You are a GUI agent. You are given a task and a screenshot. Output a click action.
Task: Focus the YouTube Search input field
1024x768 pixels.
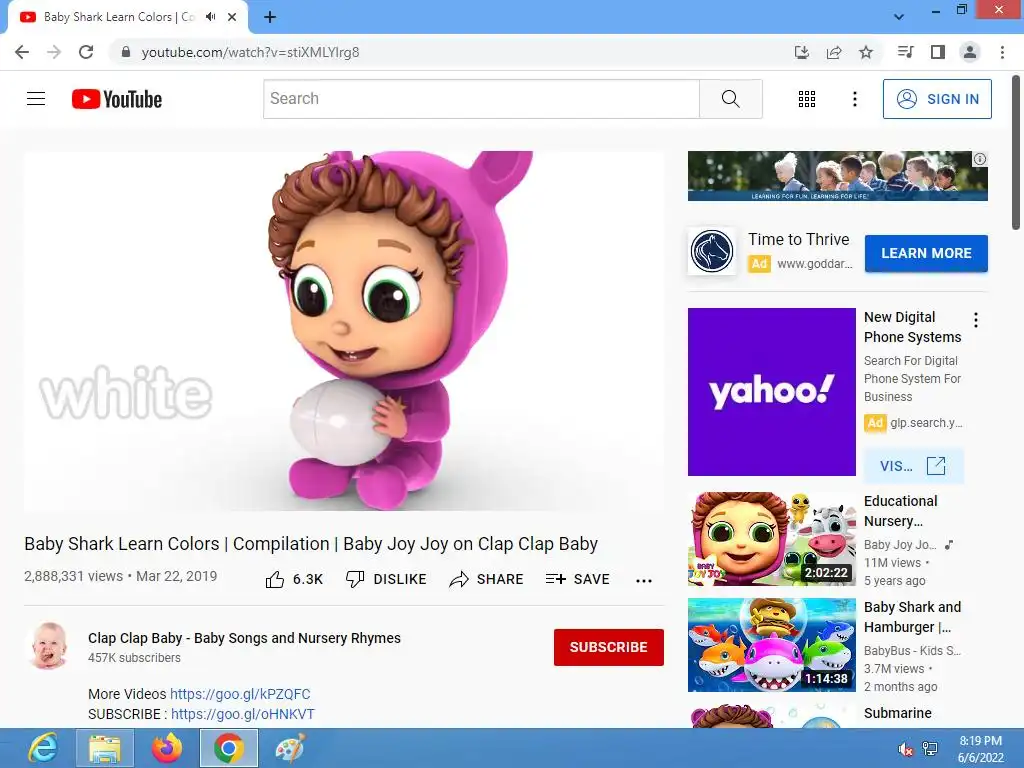[x=481, y=99]
